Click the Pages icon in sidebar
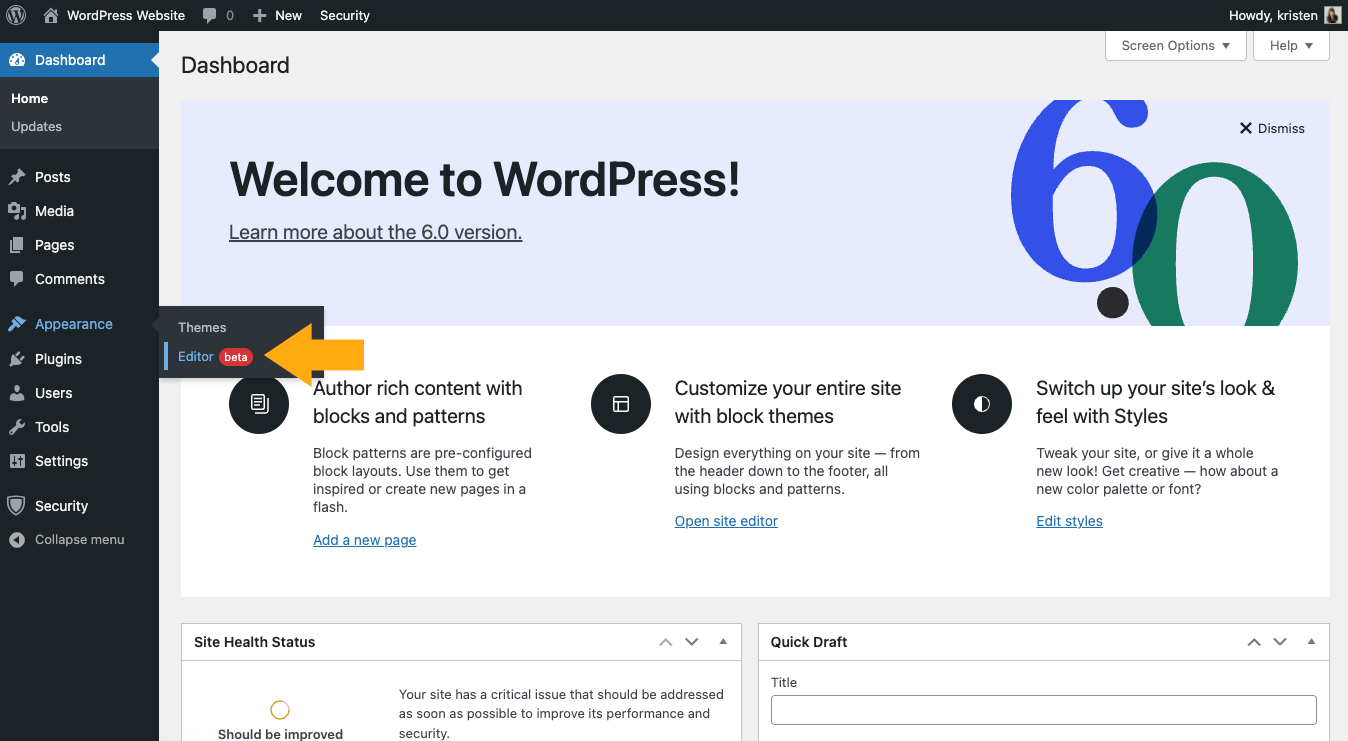 coord(17,245)
